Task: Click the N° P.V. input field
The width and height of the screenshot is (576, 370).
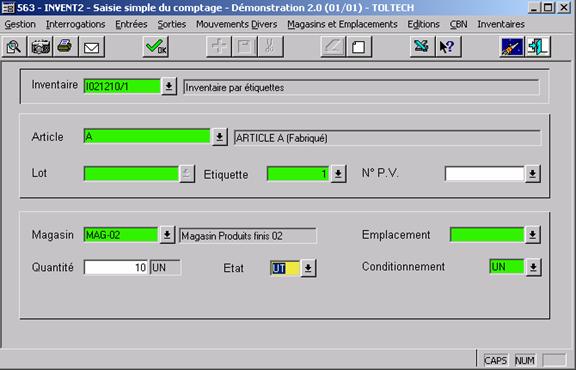Action: (484, 173)
